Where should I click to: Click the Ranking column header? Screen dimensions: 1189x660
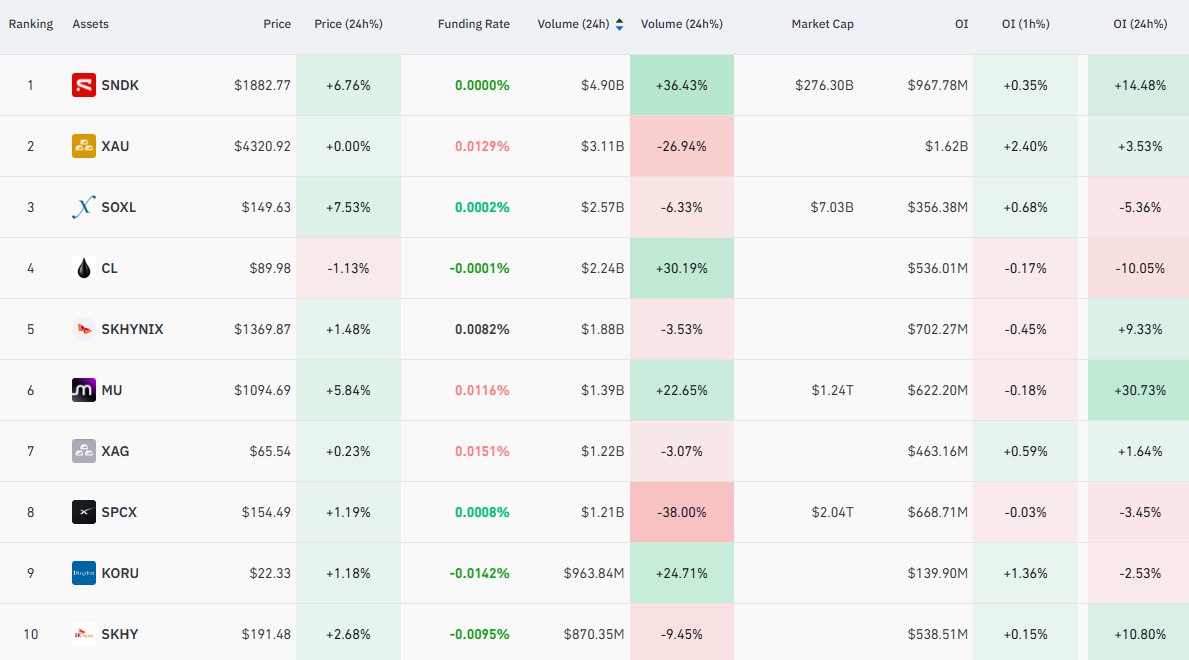(30, 24)
